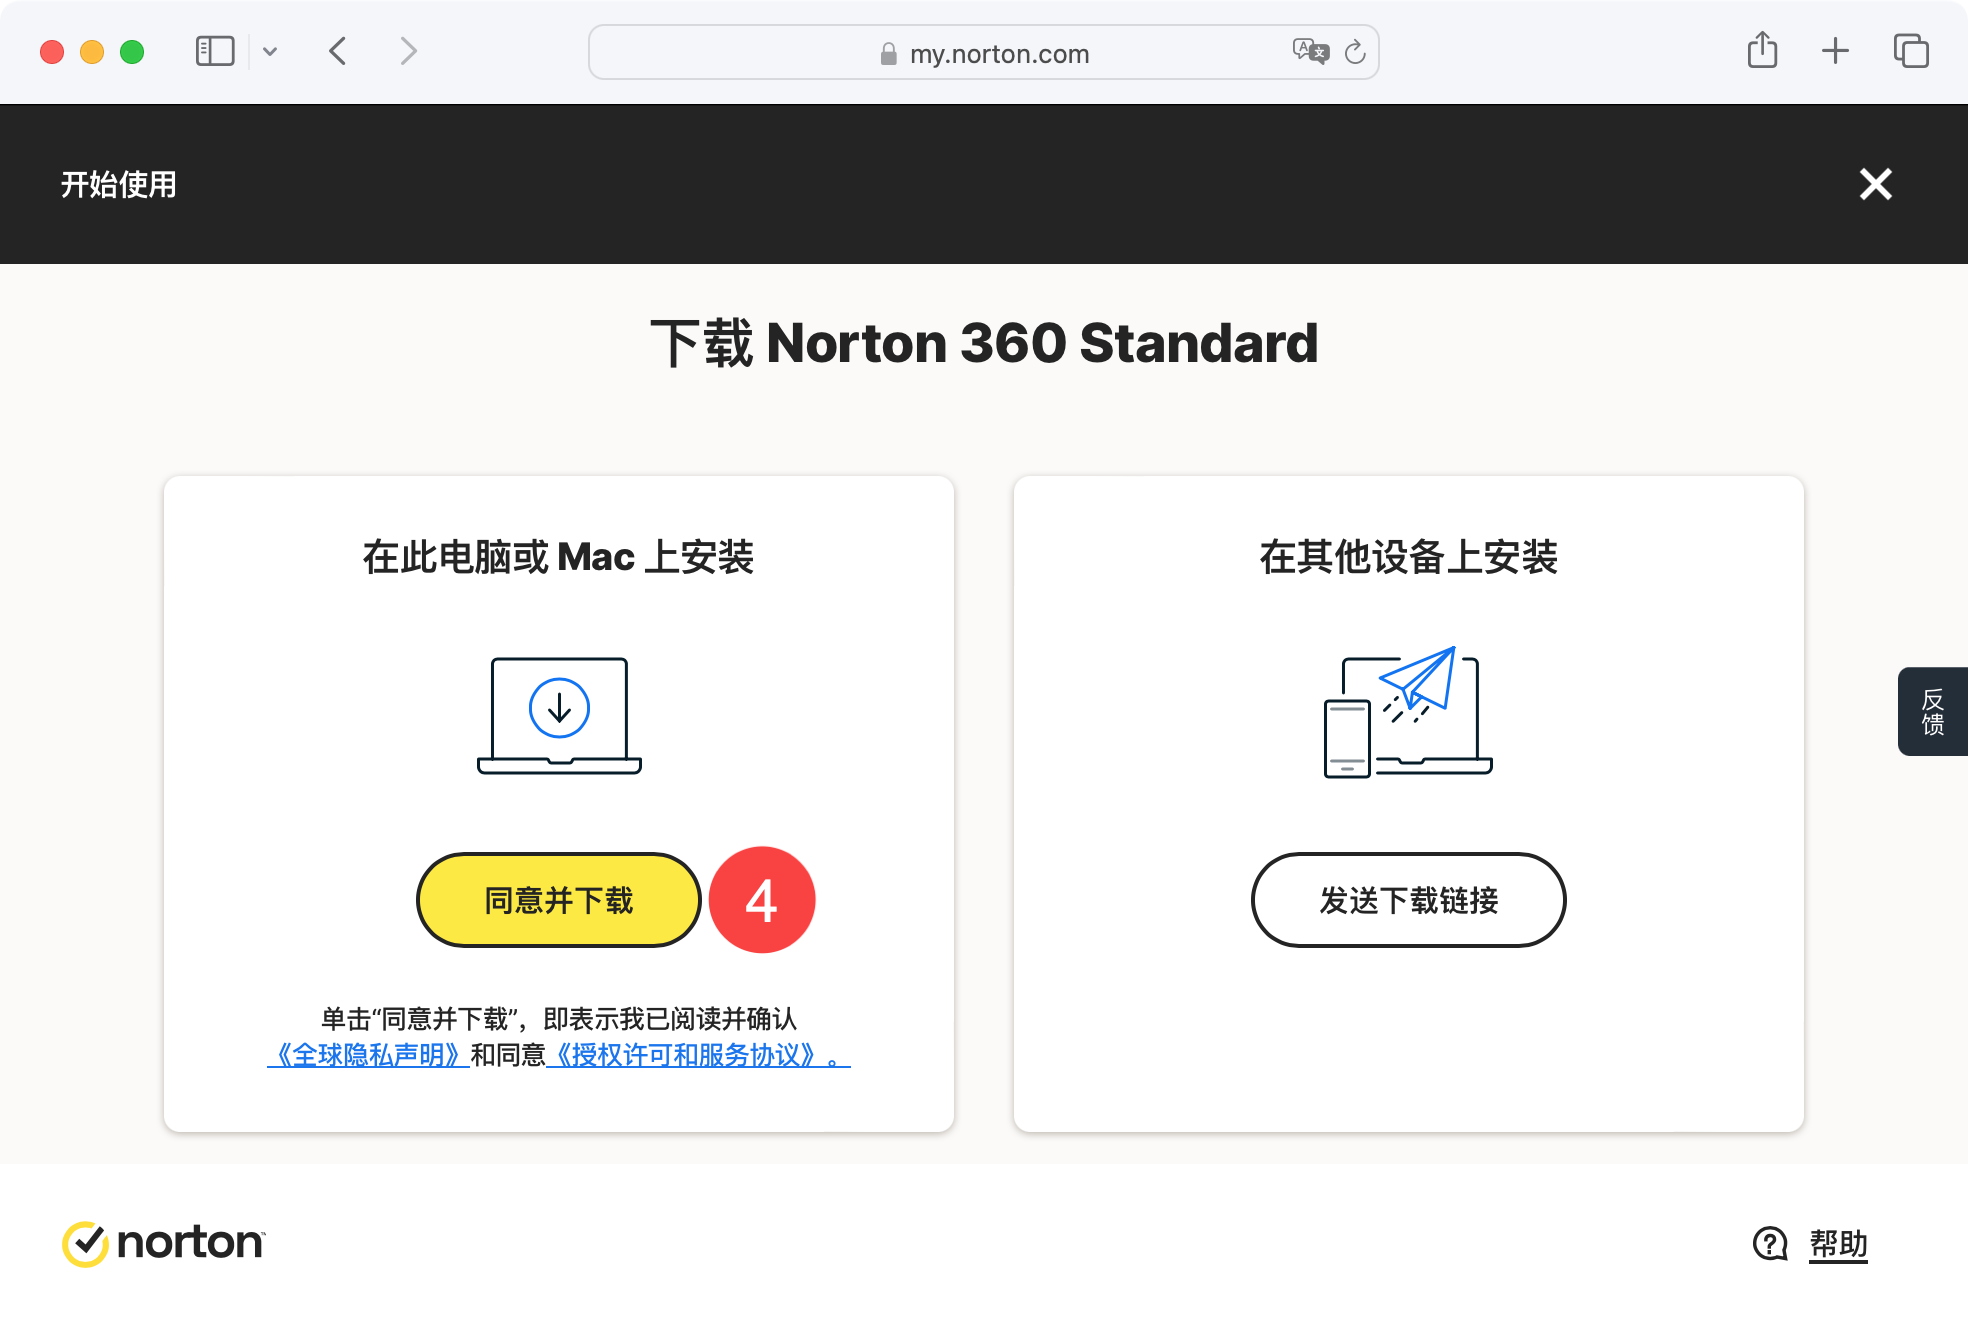Open the 全球隐私声明 link

click(x=368, y=1055)
